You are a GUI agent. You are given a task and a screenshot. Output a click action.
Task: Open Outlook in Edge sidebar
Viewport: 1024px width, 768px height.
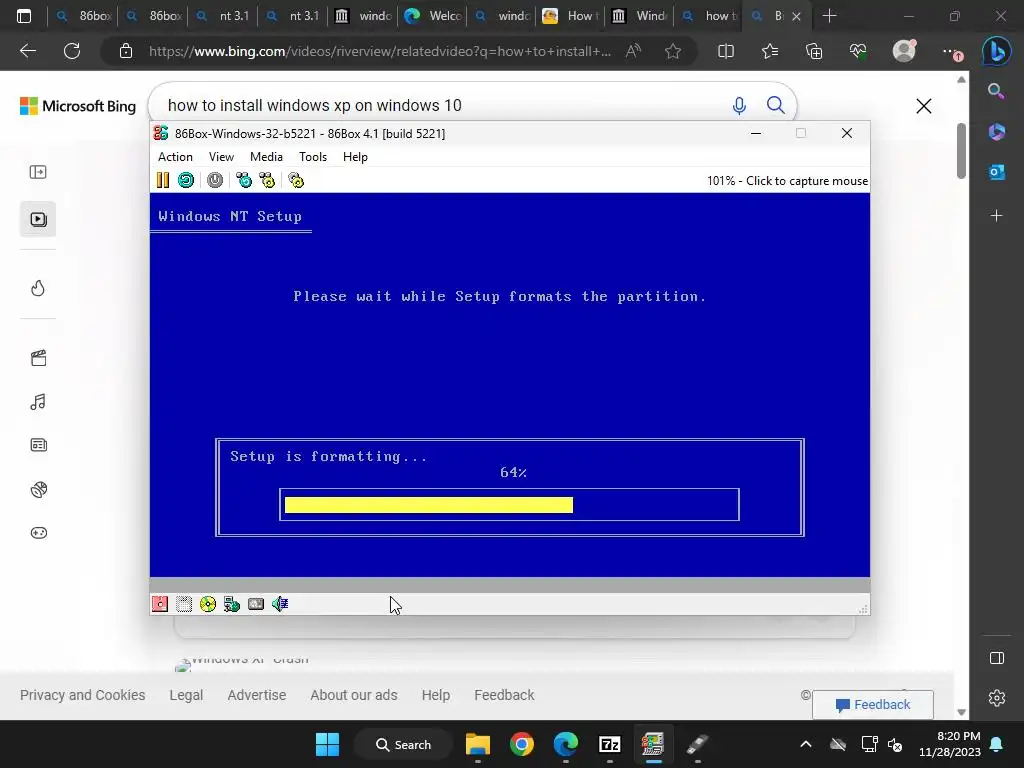(997, 172)
